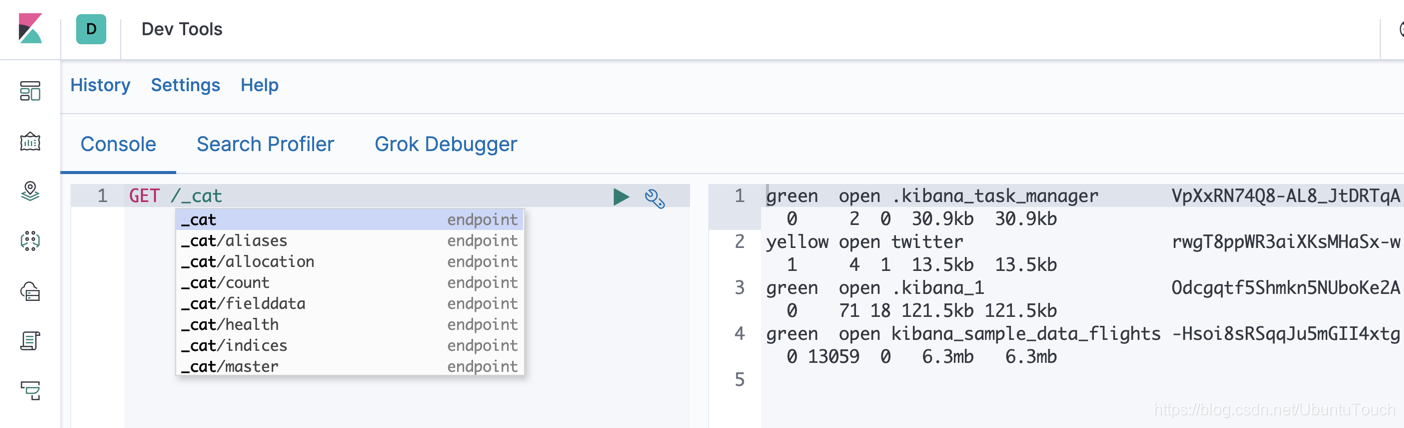Open the Help link
This screenshot has height=428, width=1404.
[x=259, y=85]
